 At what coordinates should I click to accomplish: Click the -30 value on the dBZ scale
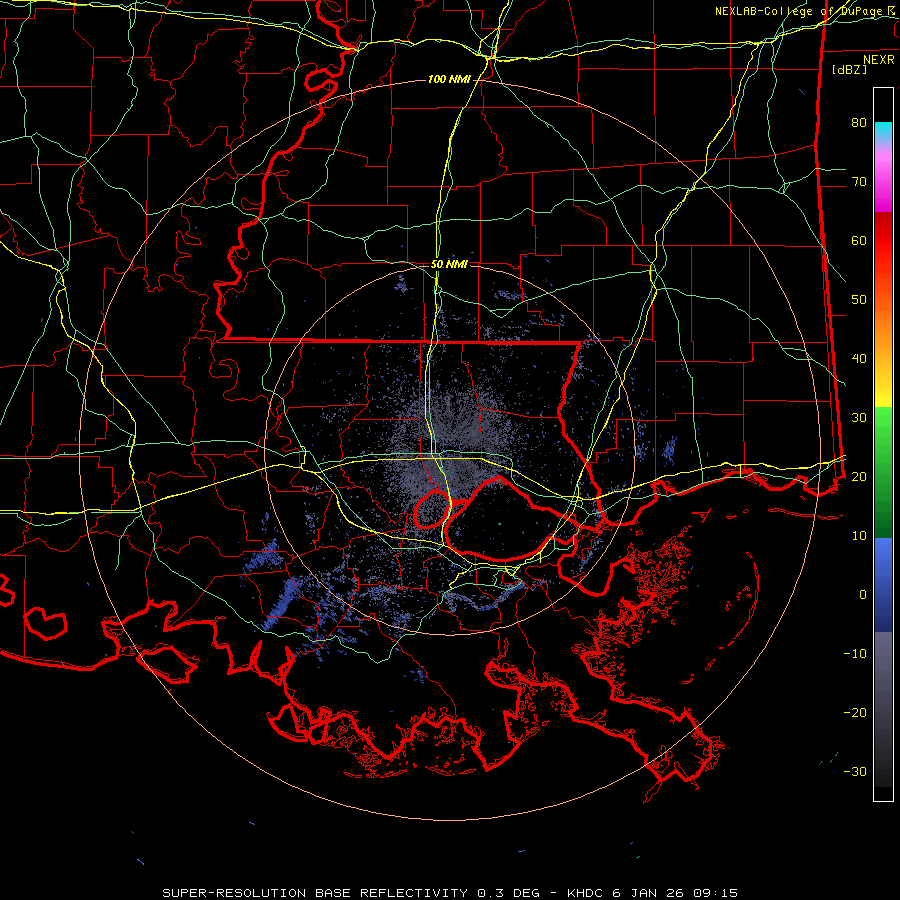(x=855, y=771)
